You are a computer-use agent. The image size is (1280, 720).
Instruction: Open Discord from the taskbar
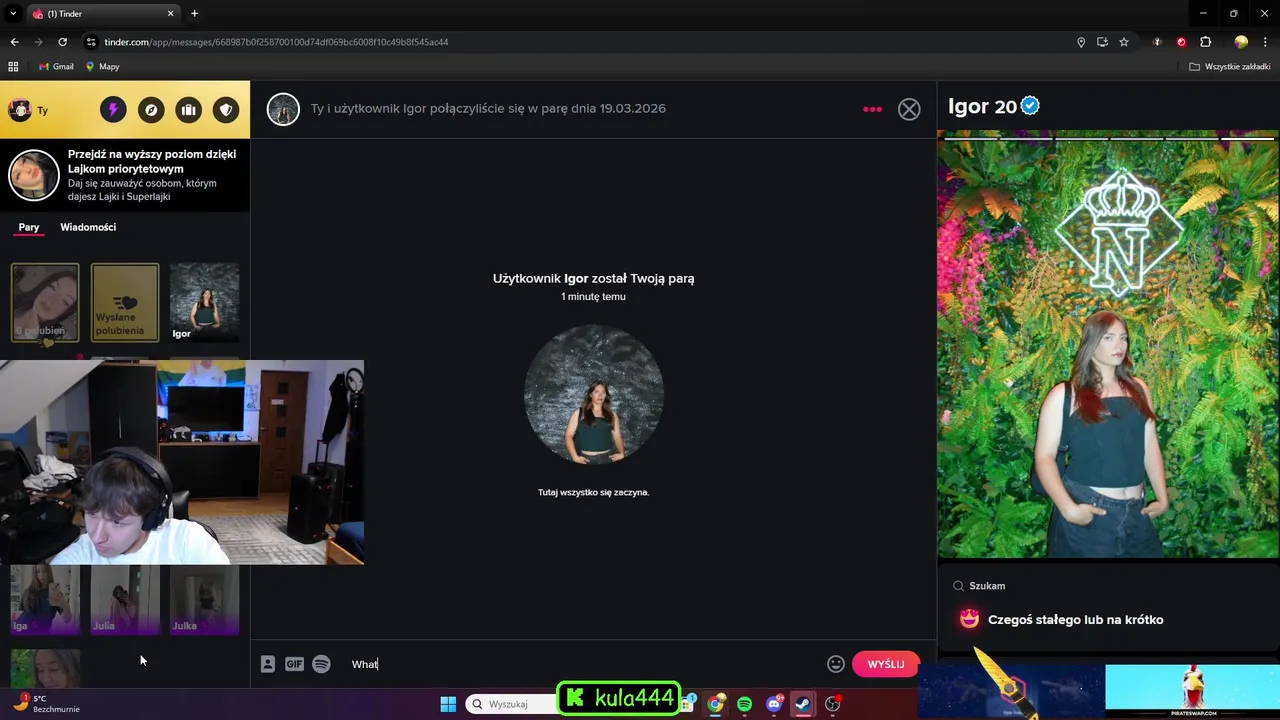click(773, 704)
